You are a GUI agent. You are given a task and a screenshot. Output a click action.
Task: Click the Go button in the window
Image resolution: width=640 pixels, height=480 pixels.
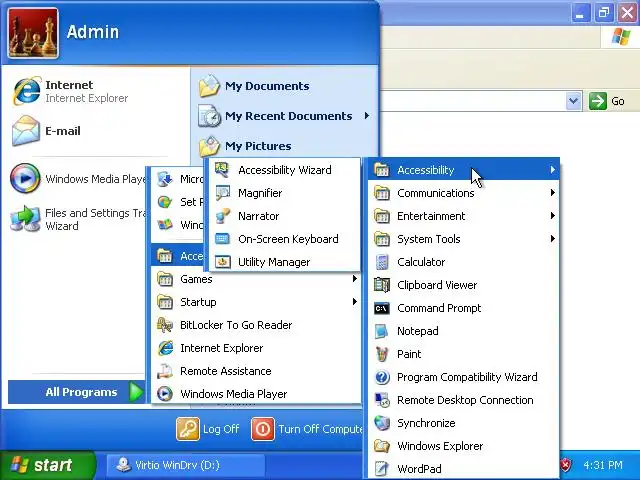(607, 101)
